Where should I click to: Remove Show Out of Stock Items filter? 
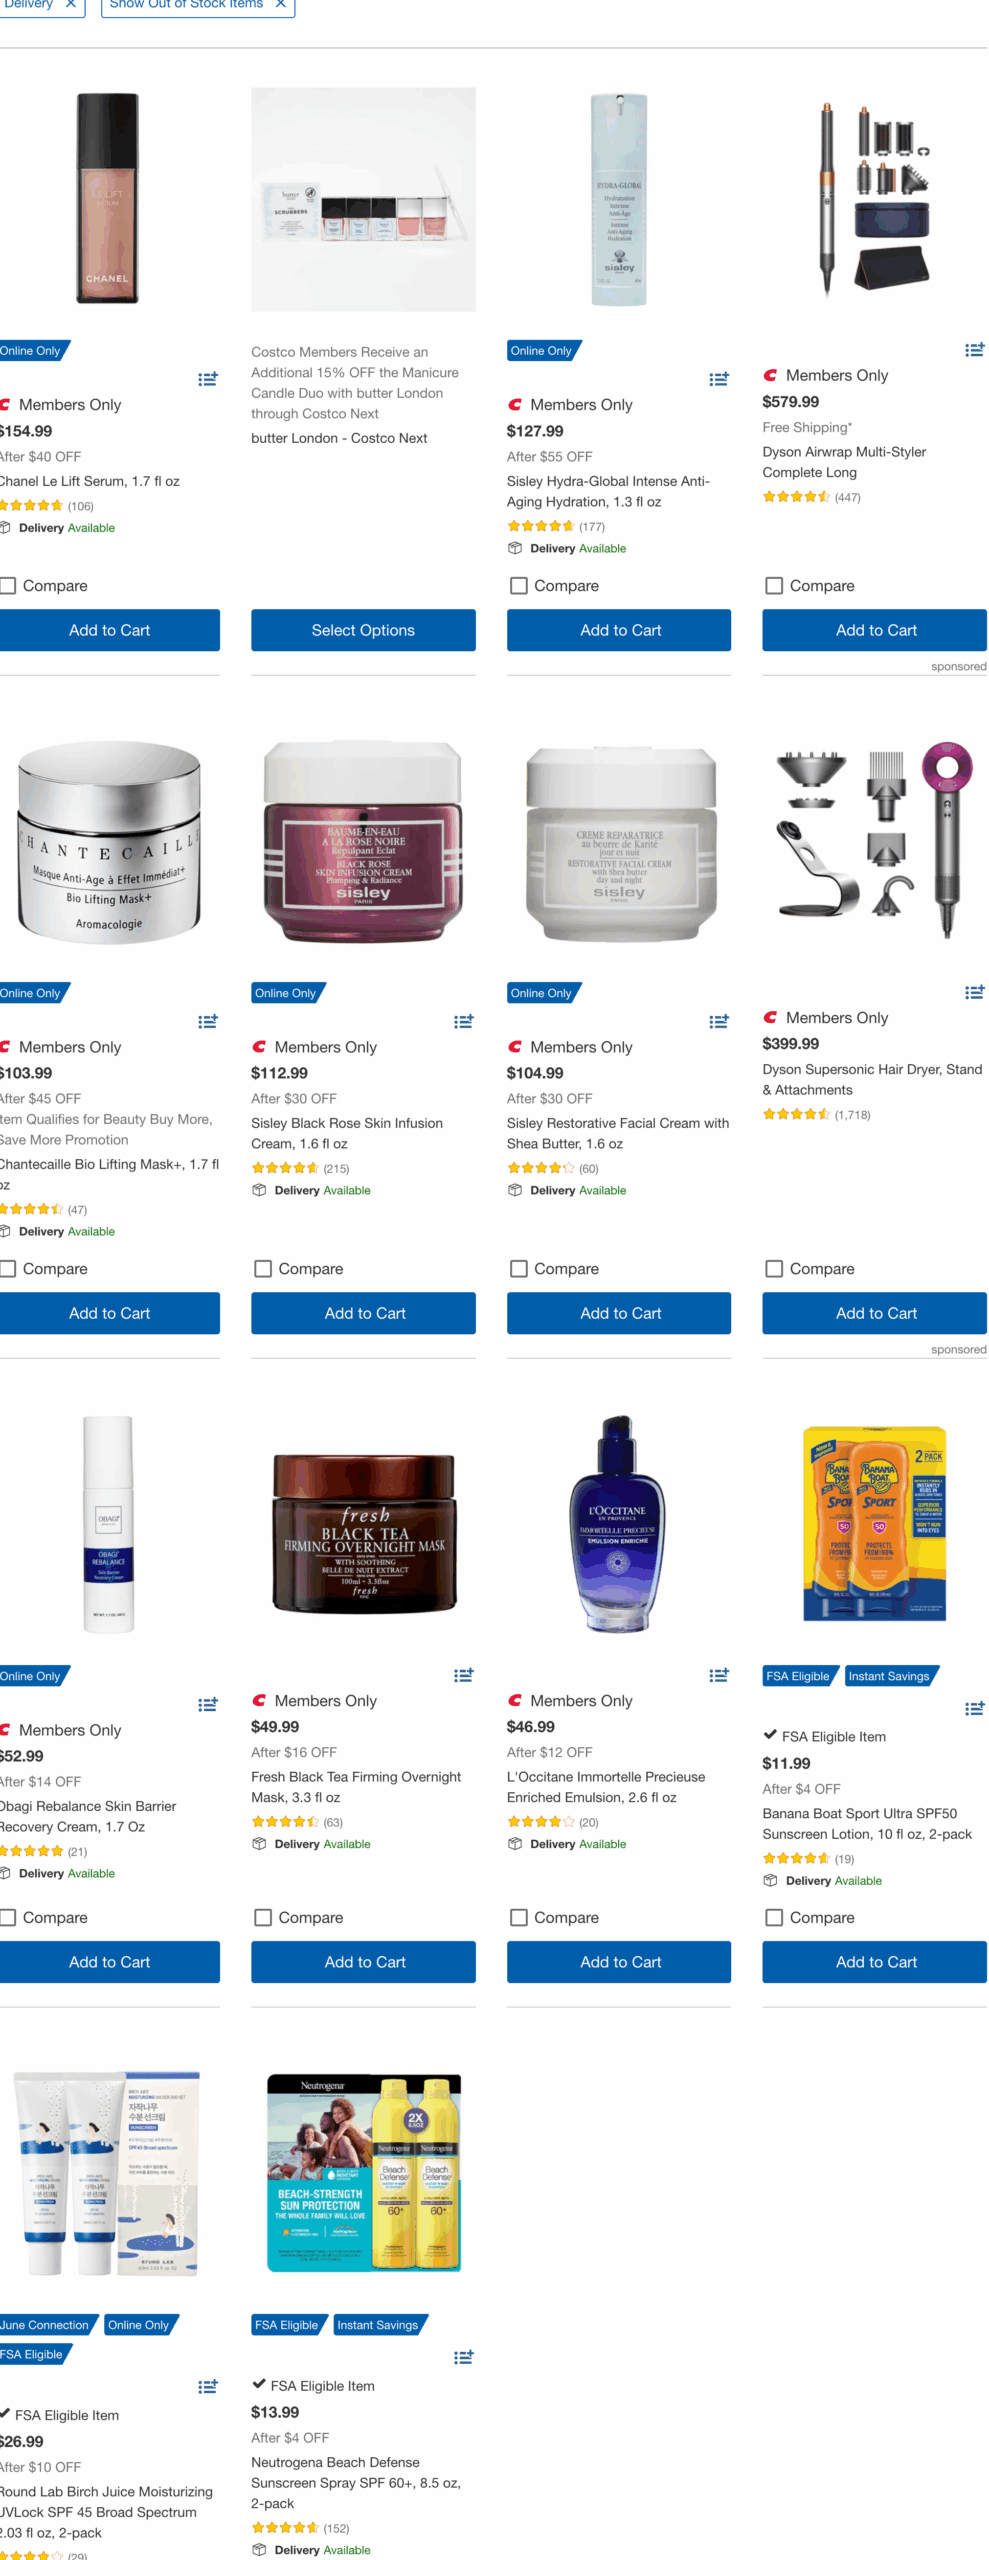pos(281,4)
